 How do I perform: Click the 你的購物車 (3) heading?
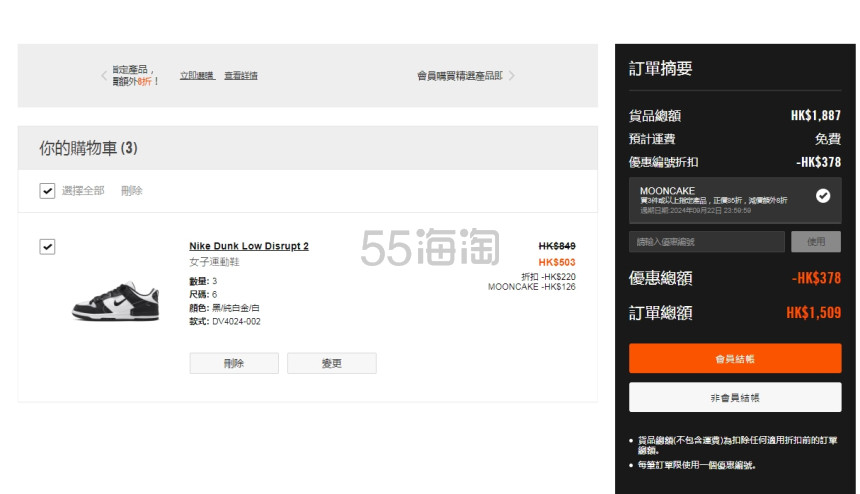(88, 148)
